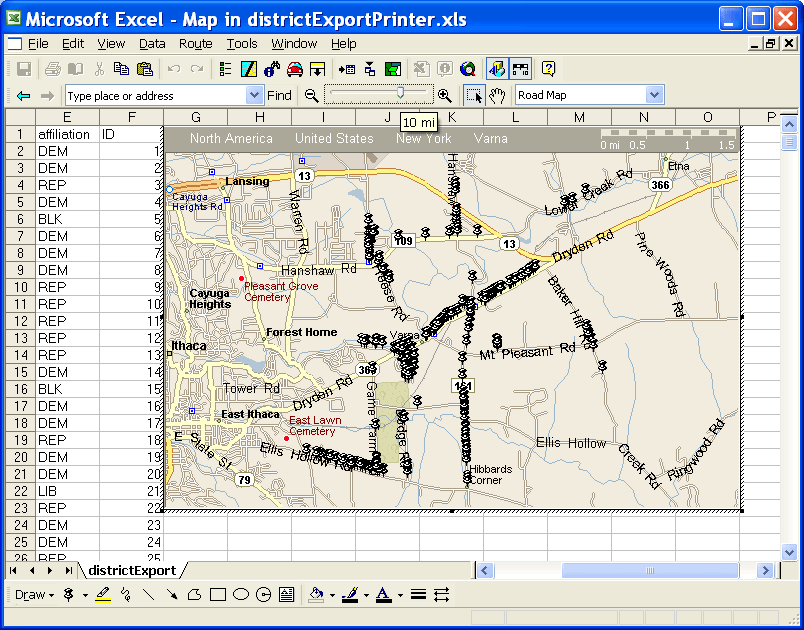Click the Create Pushpin icon
Screen dimensions: 804x630
click(x=69, y=595)
